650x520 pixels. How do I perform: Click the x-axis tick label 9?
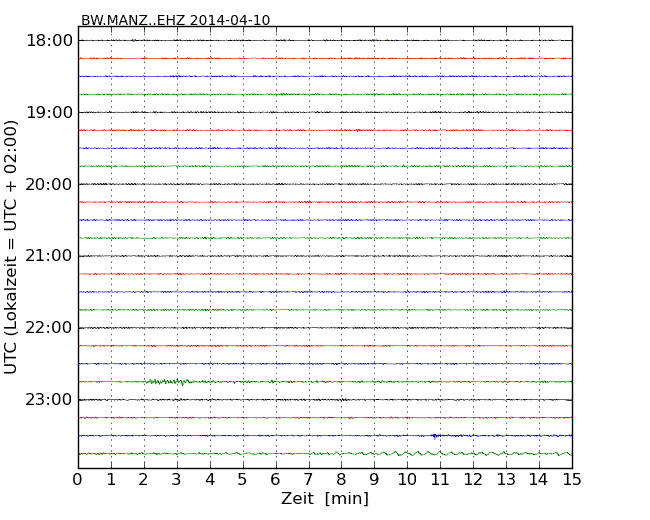tap(374, 479)
